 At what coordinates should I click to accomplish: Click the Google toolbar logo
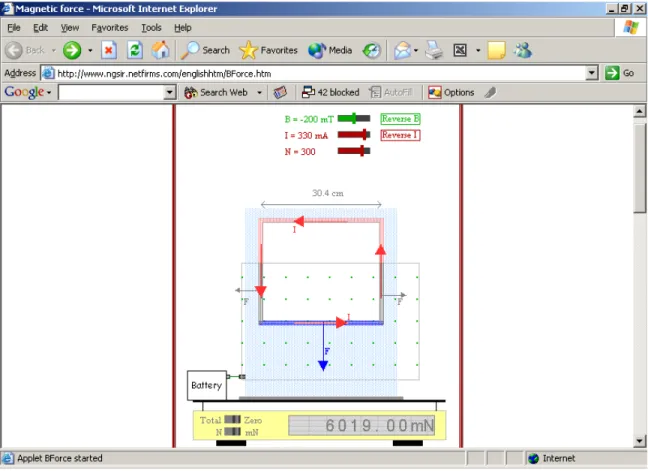[x=24, y=92]
